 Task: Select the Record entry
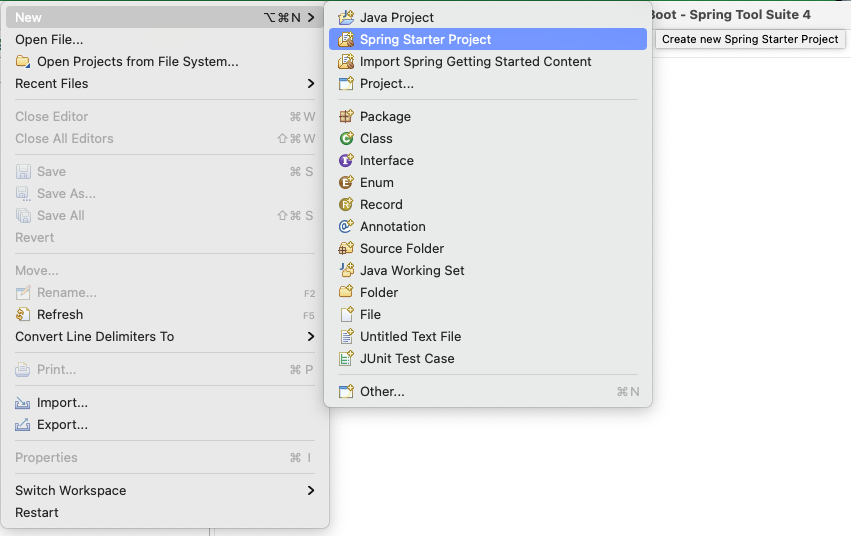point(488,205)
